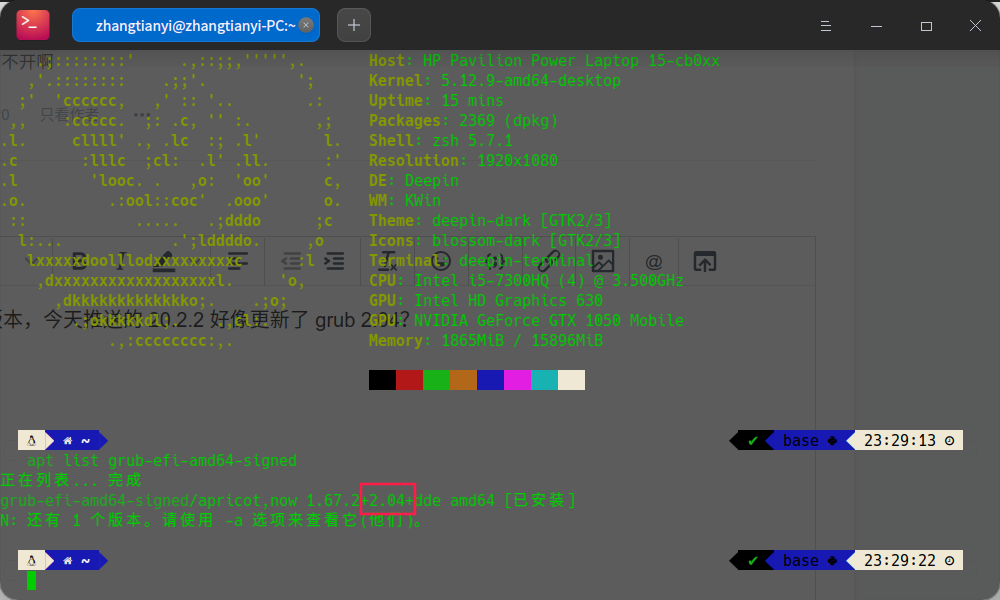
Task: Click the apt list grub-efi-amd64-signed command
Action: point(161,460)
